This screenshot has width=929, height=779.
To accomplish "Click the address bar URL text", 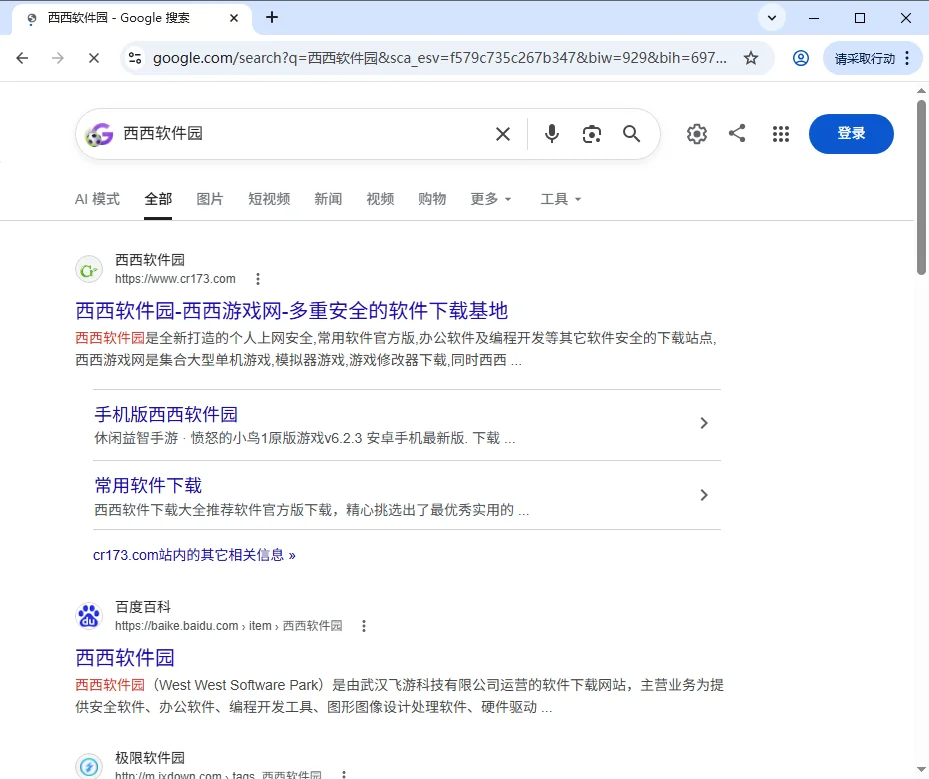I will click(440, 58).
